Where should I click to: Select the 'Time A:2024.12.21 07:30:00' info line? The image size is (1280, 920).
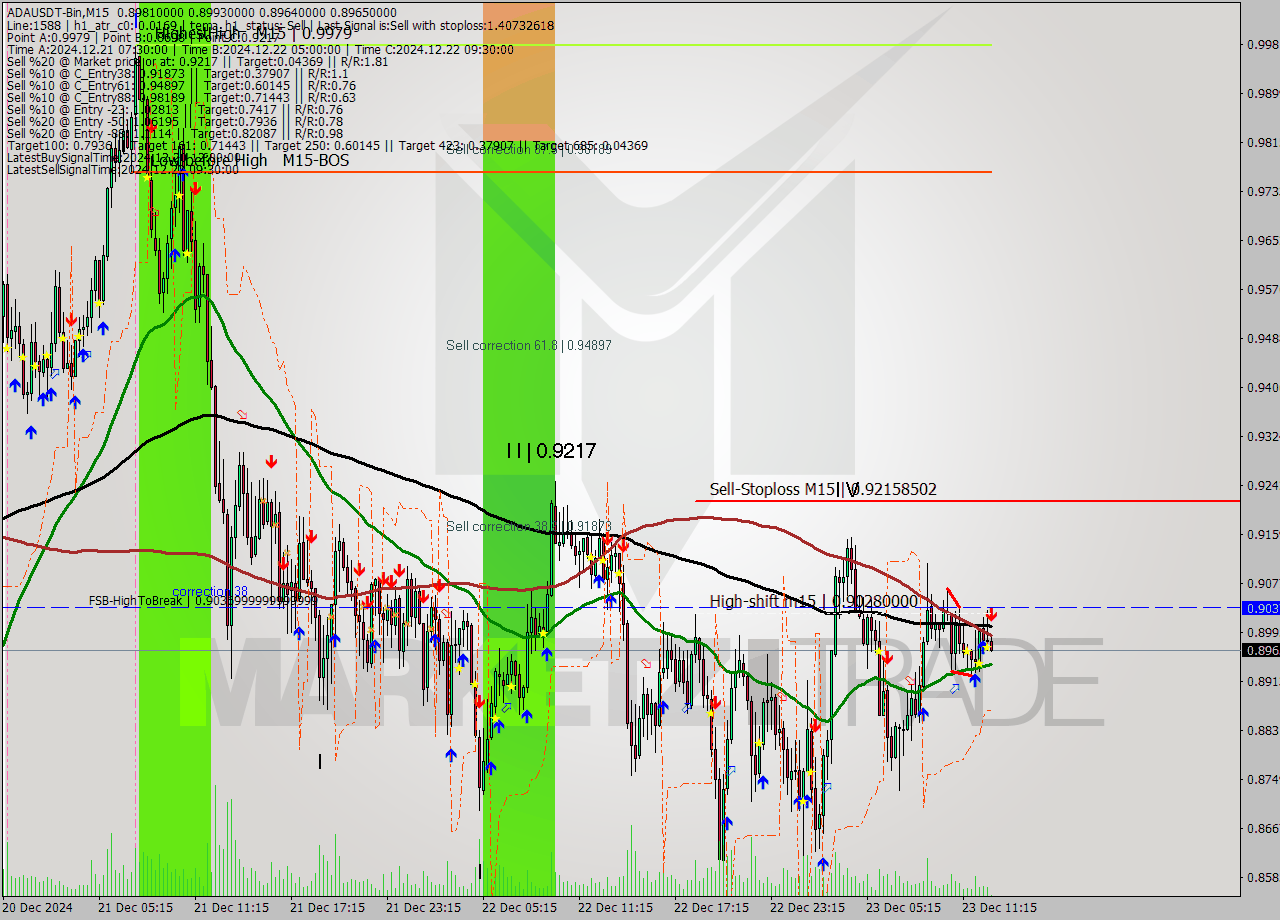pos(260,50)
